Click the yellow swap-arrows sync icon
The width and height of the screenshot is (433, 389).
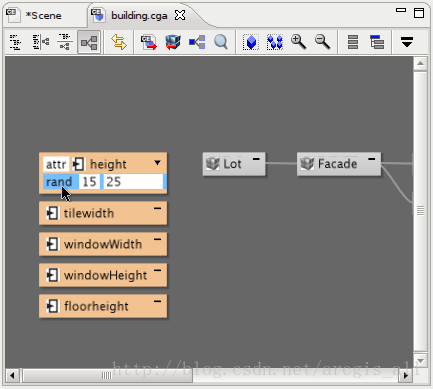tap(119, 42)
